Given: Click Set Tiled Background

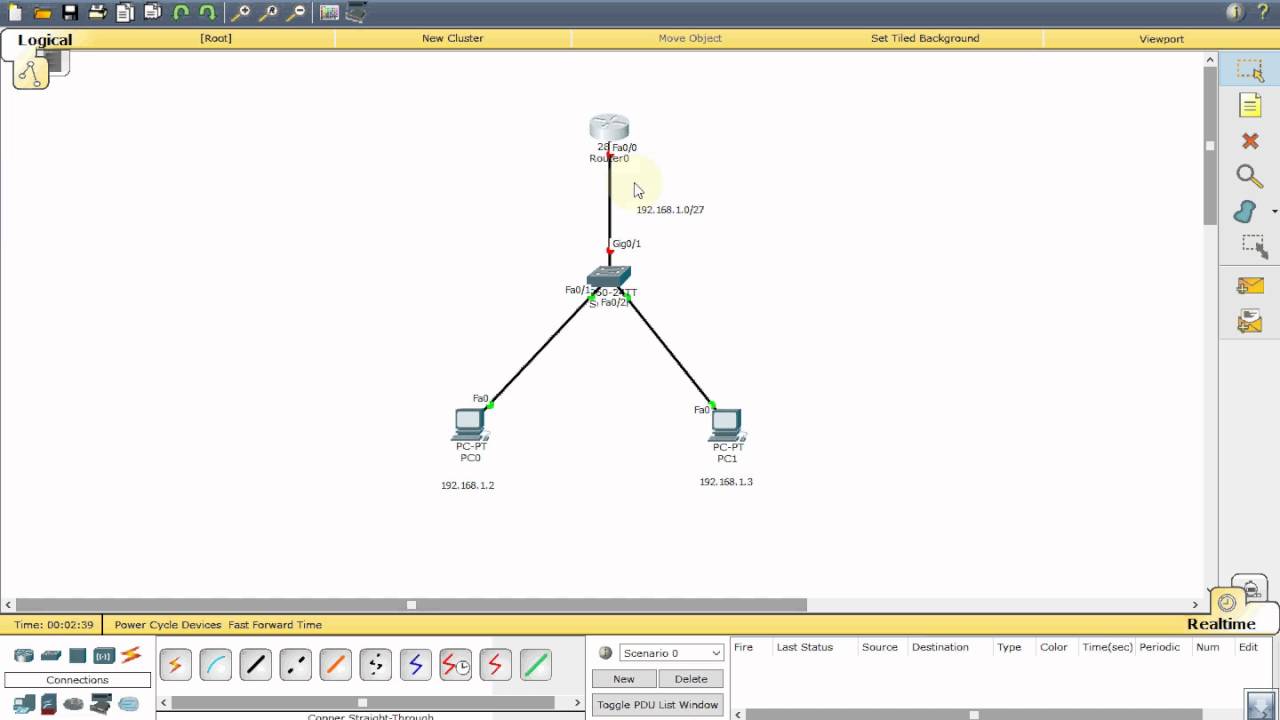Looking at the screenshot, I should pyautogui.click(x=925, y=38).
